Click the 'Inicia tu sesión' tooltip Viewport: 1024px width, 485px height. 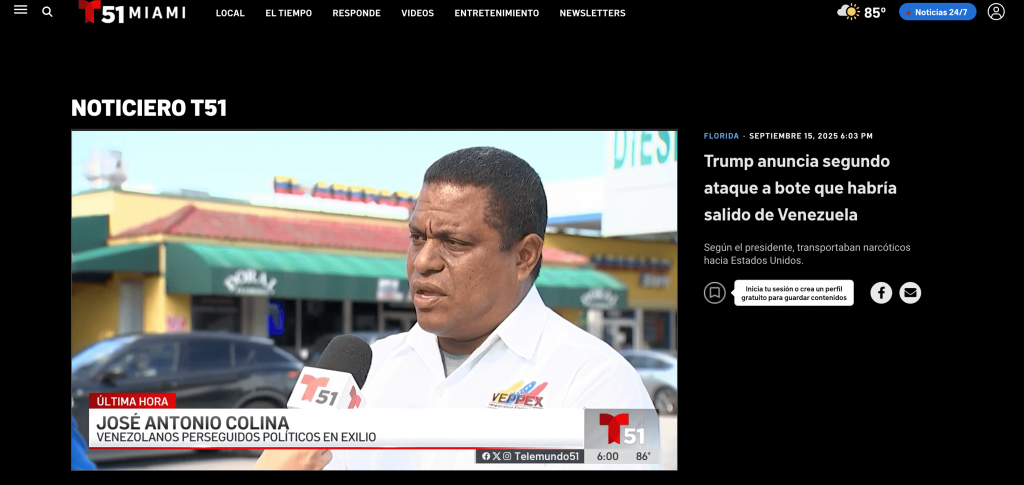pyautogui.click(x=796, y=293)
